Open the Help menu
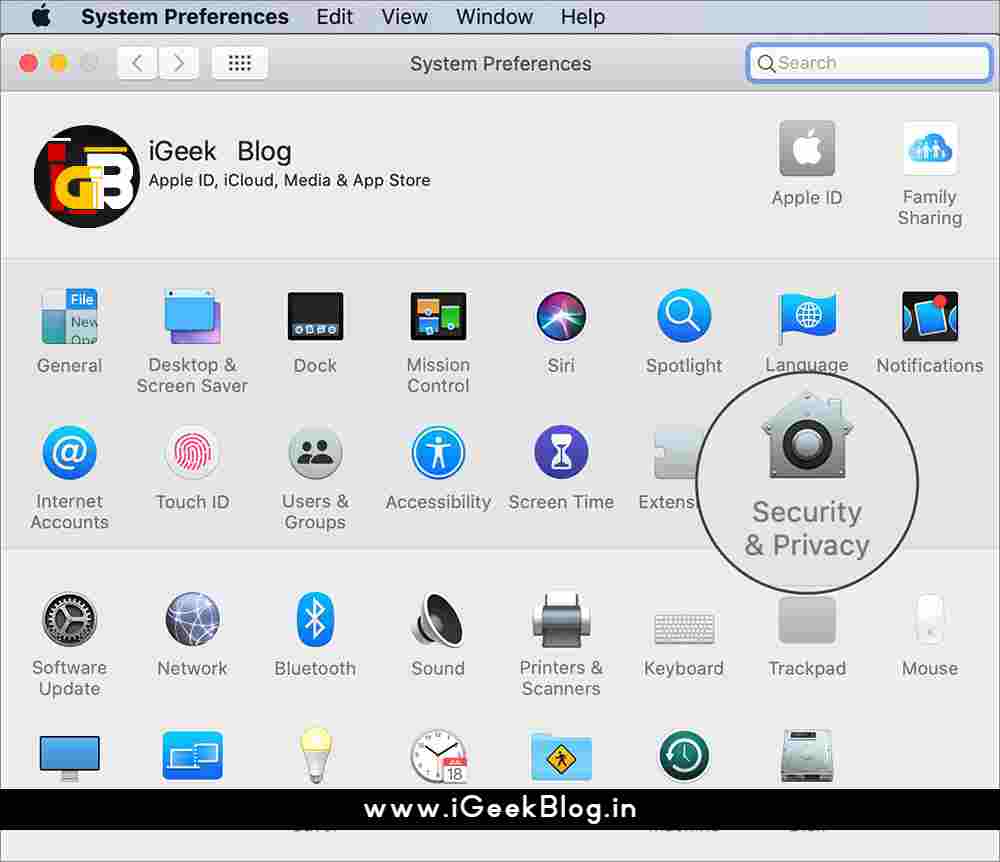 click(x=583, y=17)
